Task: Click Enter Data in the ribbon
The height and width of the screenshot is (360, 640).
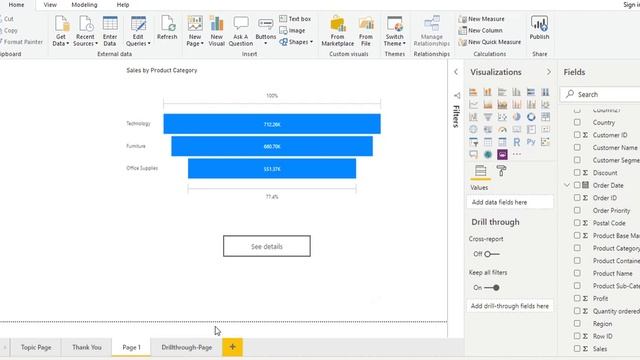Action: 110,31
